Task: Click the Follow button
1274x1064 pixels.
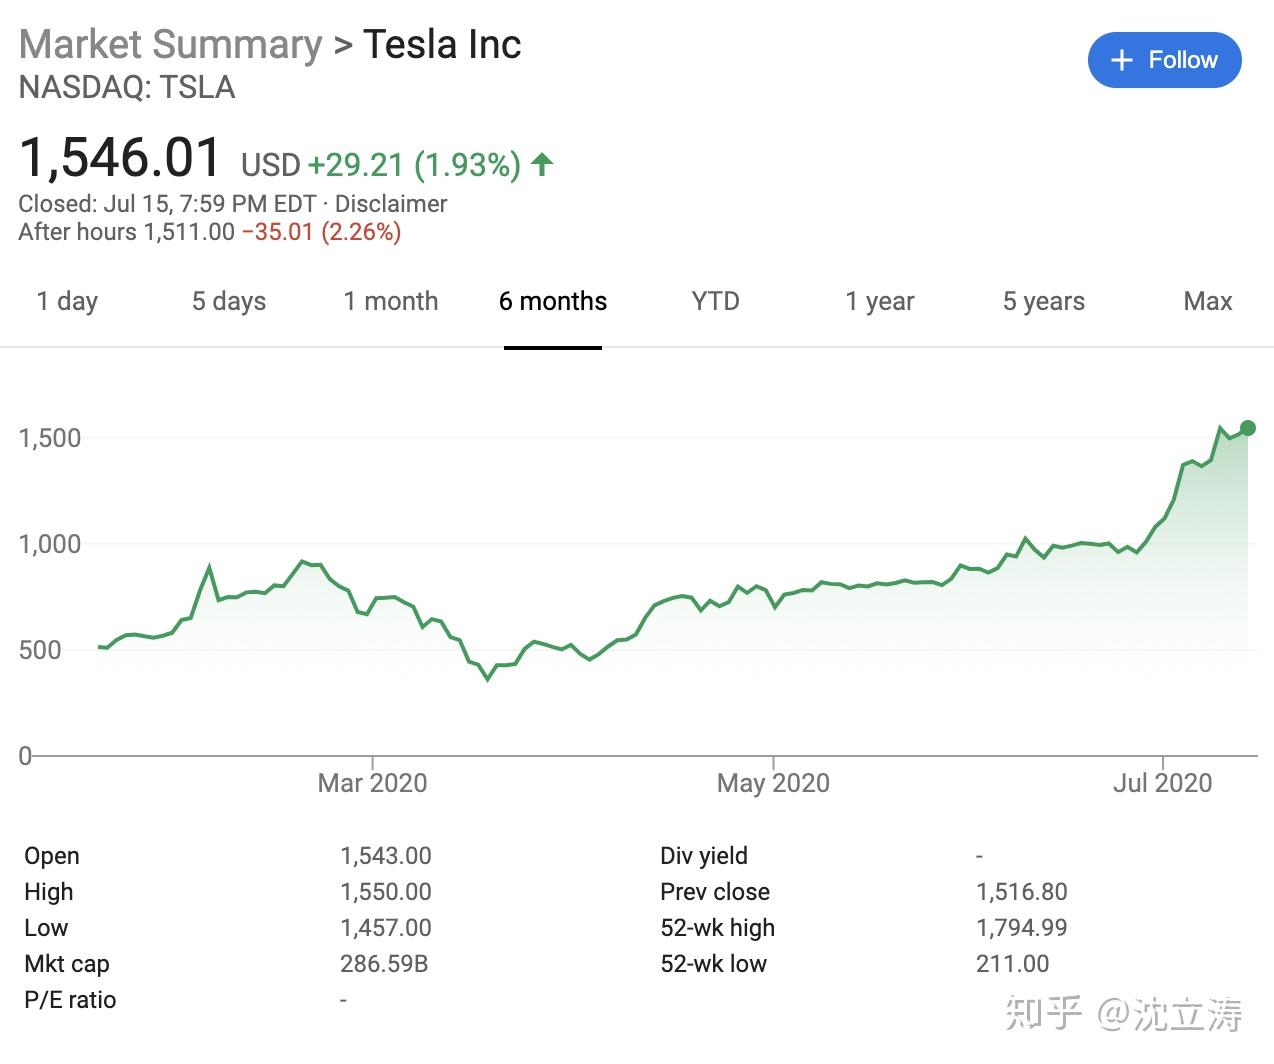Action: [x=1164, y=60]
